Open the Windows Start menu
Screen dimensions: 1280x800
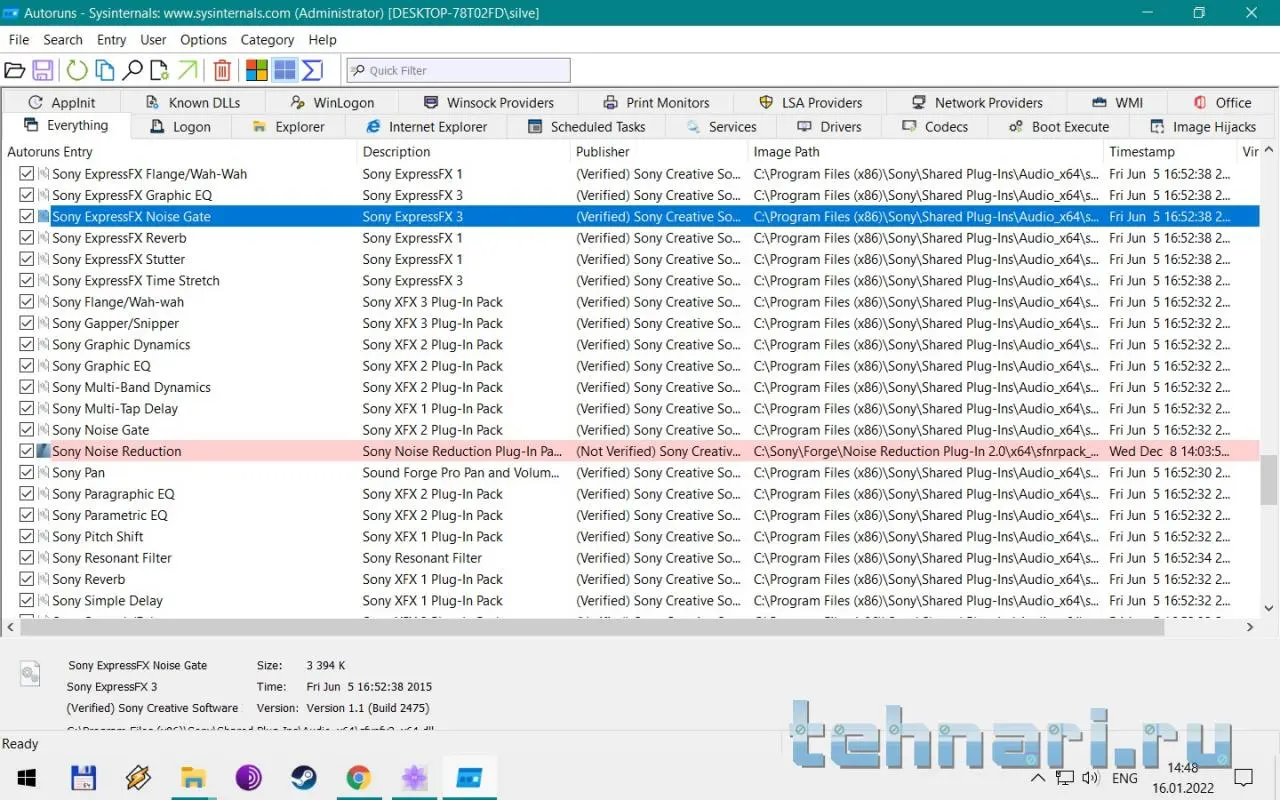[27, 778]
